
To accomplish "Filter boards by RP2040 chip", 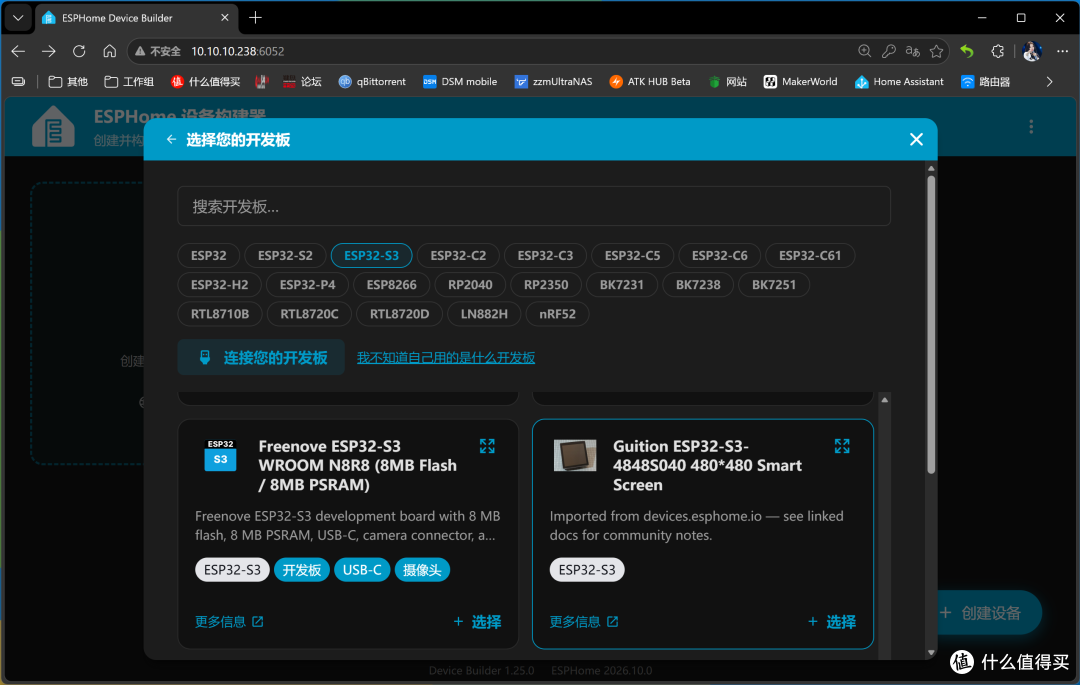I will click(470, 285).
